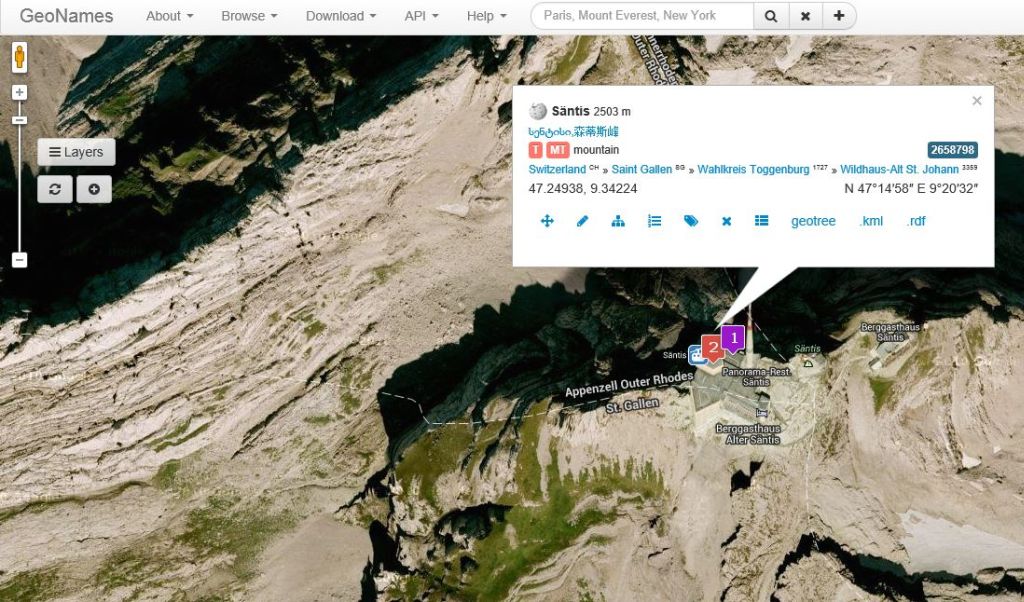Open the API menu
The height and width of the screenshot is (602, 1024).
(x=421, y=16)
